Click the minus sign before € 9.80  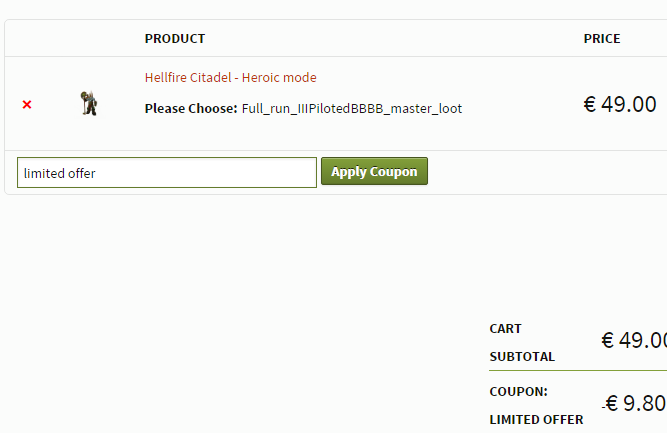pos(603,407)
